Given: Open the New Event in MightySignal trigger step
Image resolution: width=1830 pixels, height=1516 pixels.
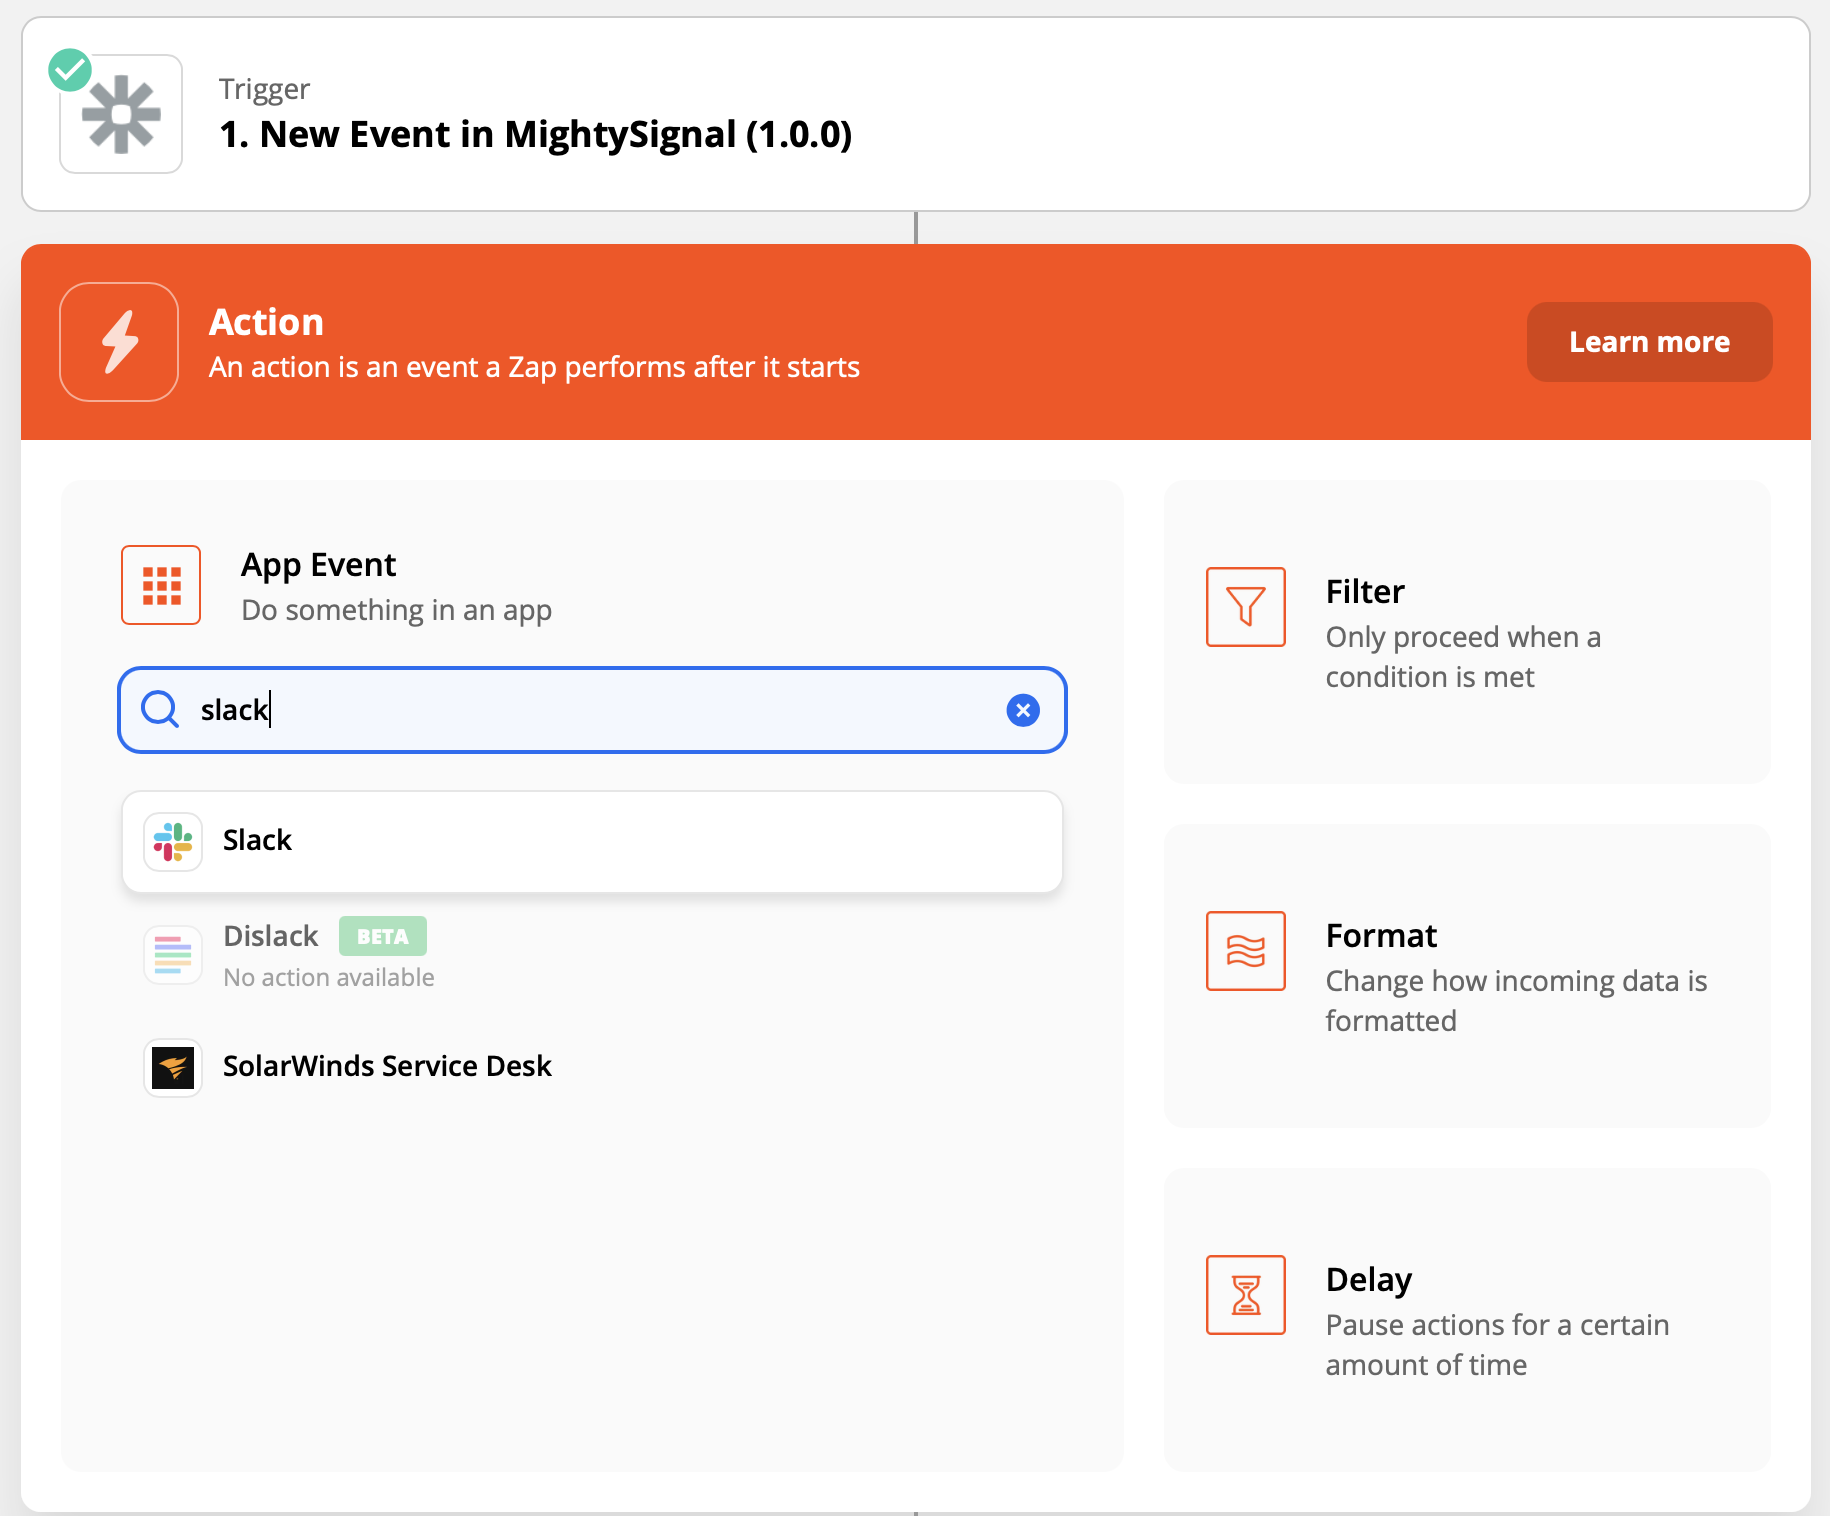Looking at the screenshot, I should 915,114.
